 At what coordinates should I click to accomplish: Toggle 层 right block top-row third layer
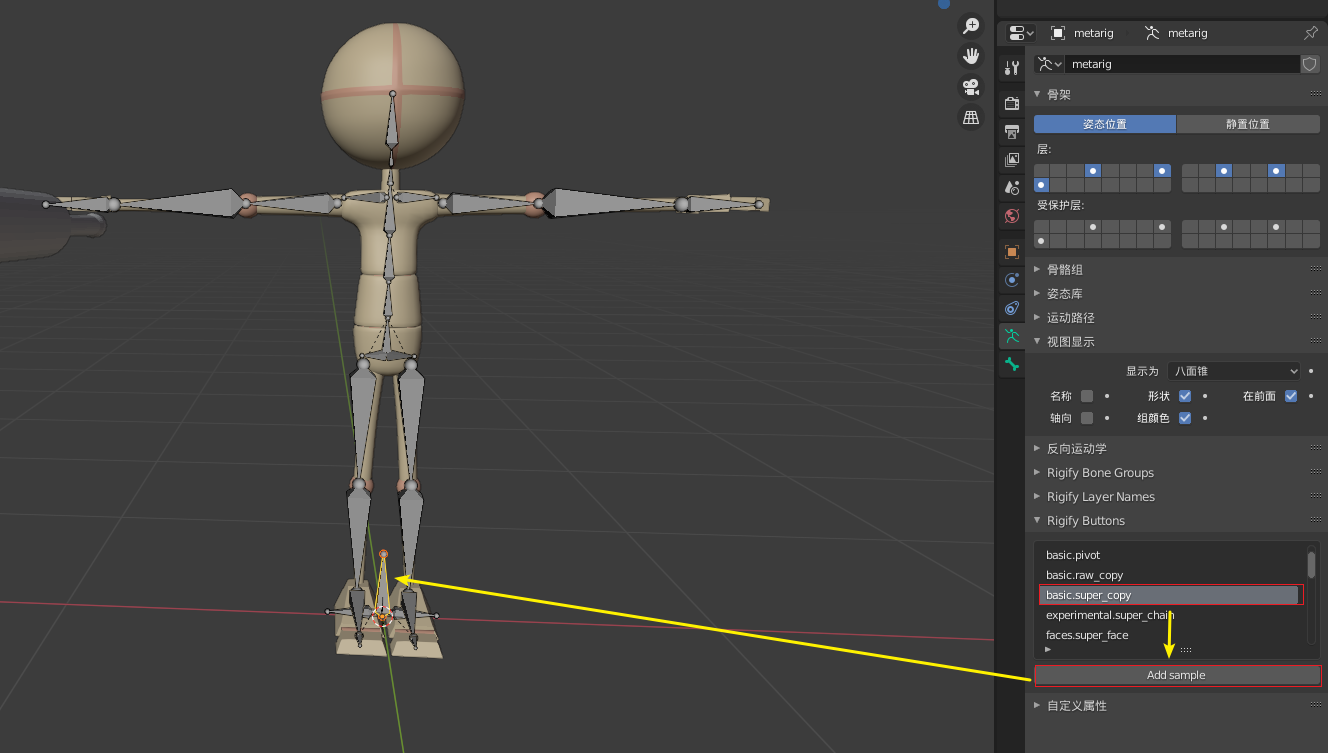1223,171
